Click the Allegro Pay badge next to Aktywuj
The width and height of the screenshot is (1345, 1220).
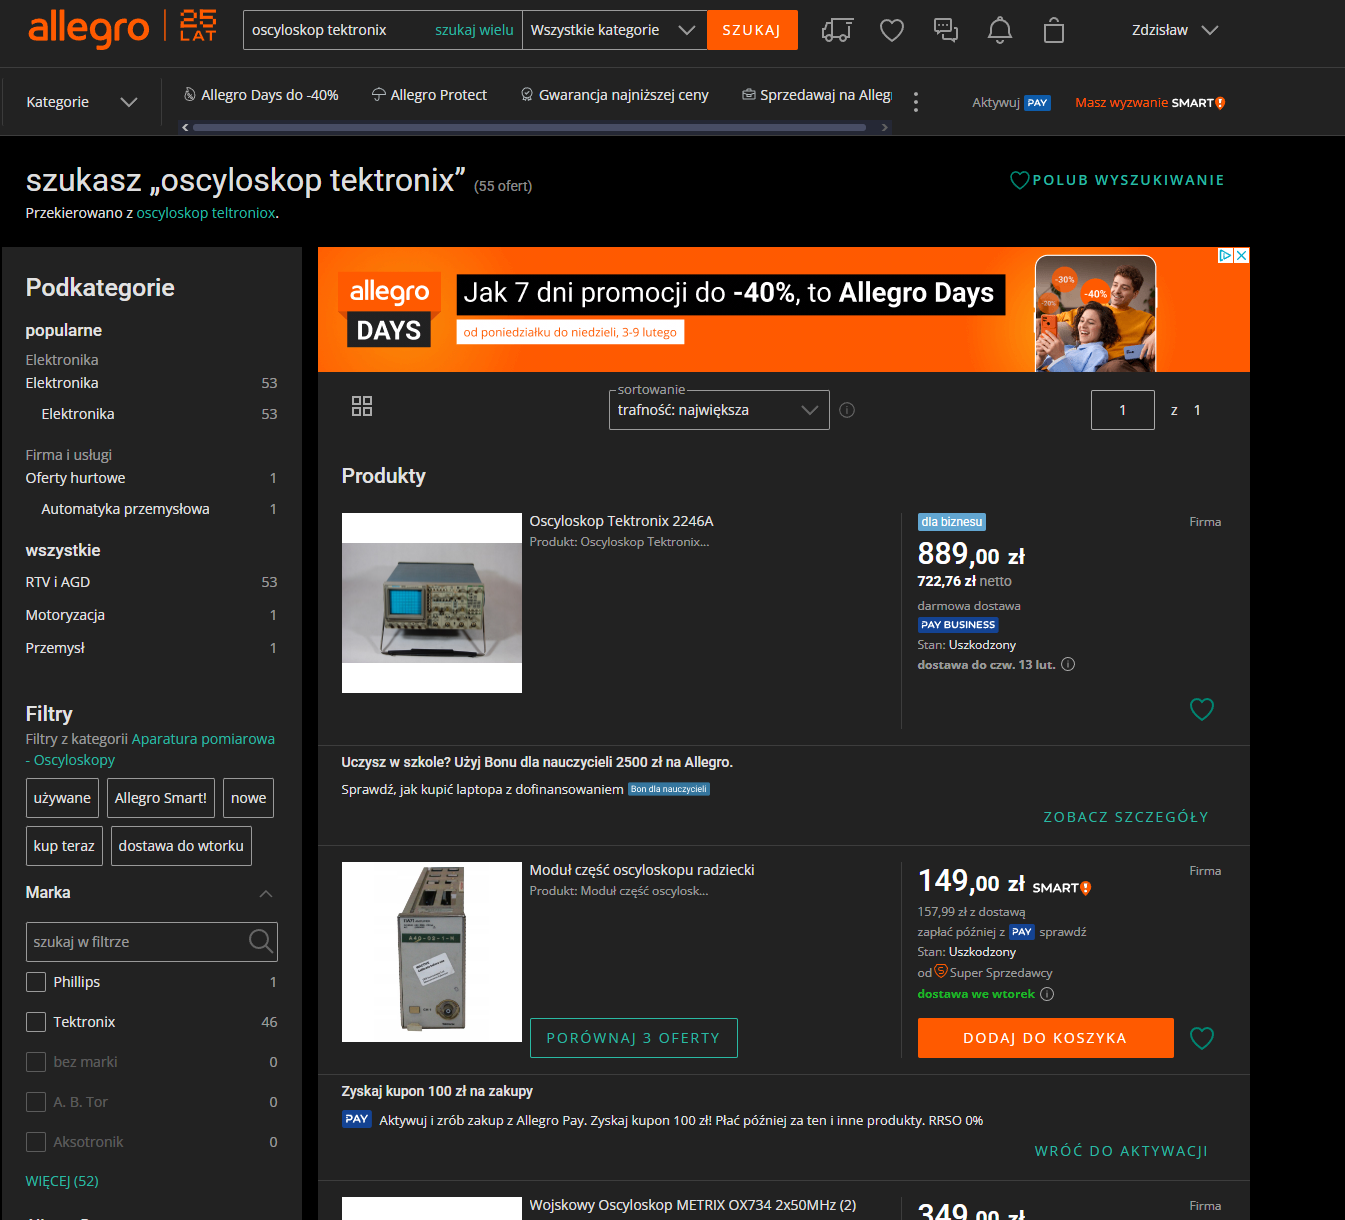[1037, 103]
